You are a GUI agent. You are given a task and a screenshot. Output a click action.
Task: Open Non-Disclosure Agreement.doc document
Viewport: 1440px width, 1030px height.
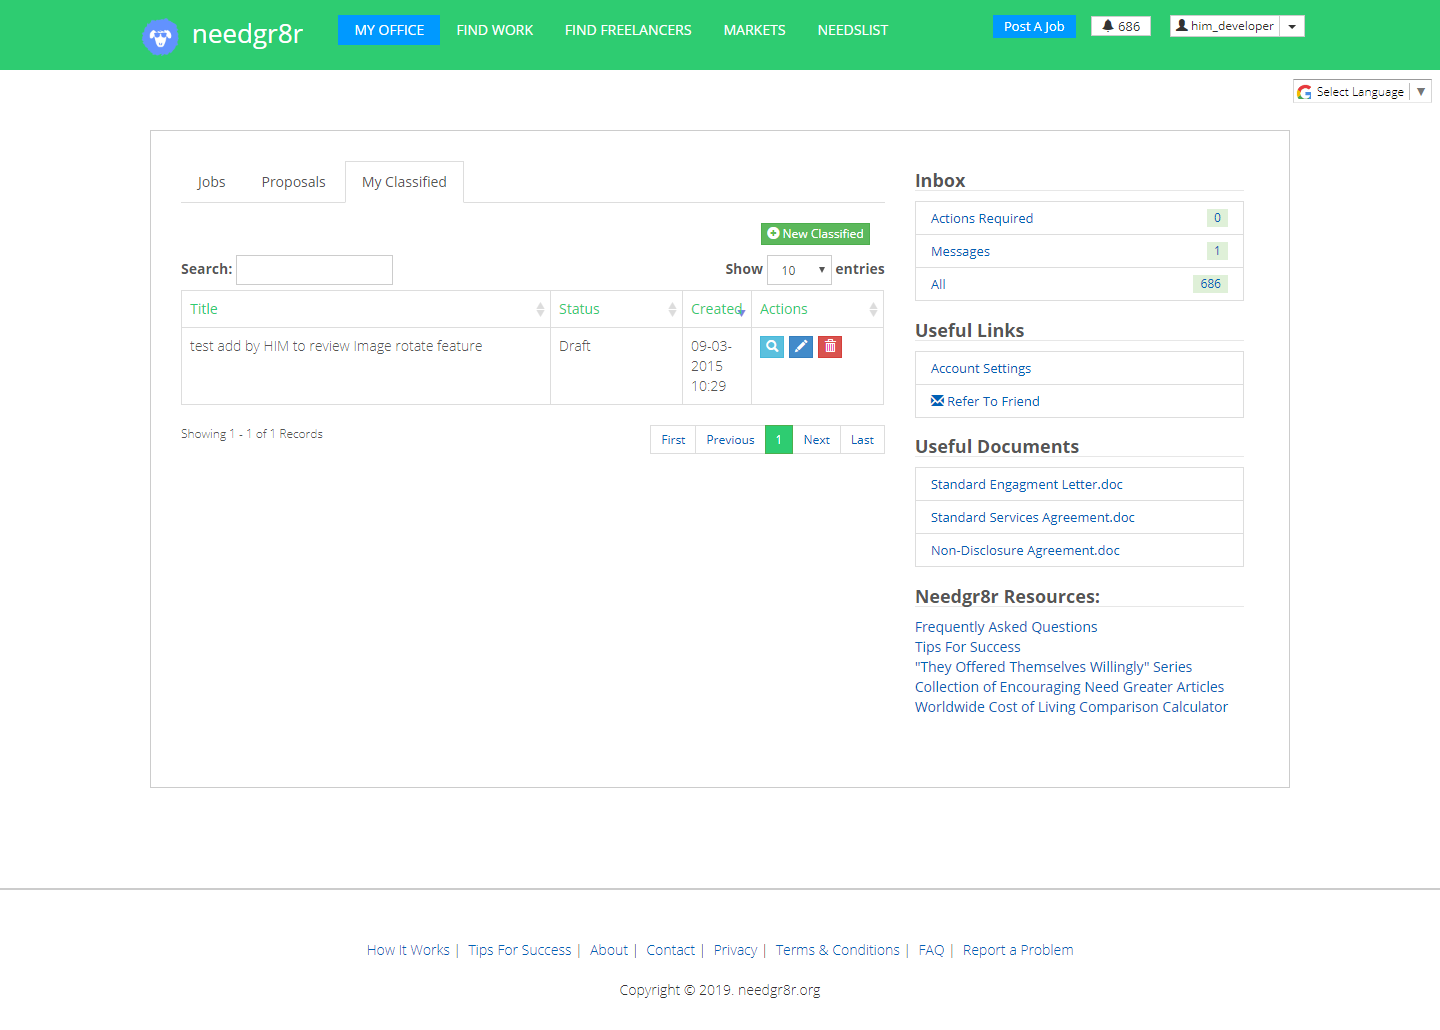point(1025,550)
